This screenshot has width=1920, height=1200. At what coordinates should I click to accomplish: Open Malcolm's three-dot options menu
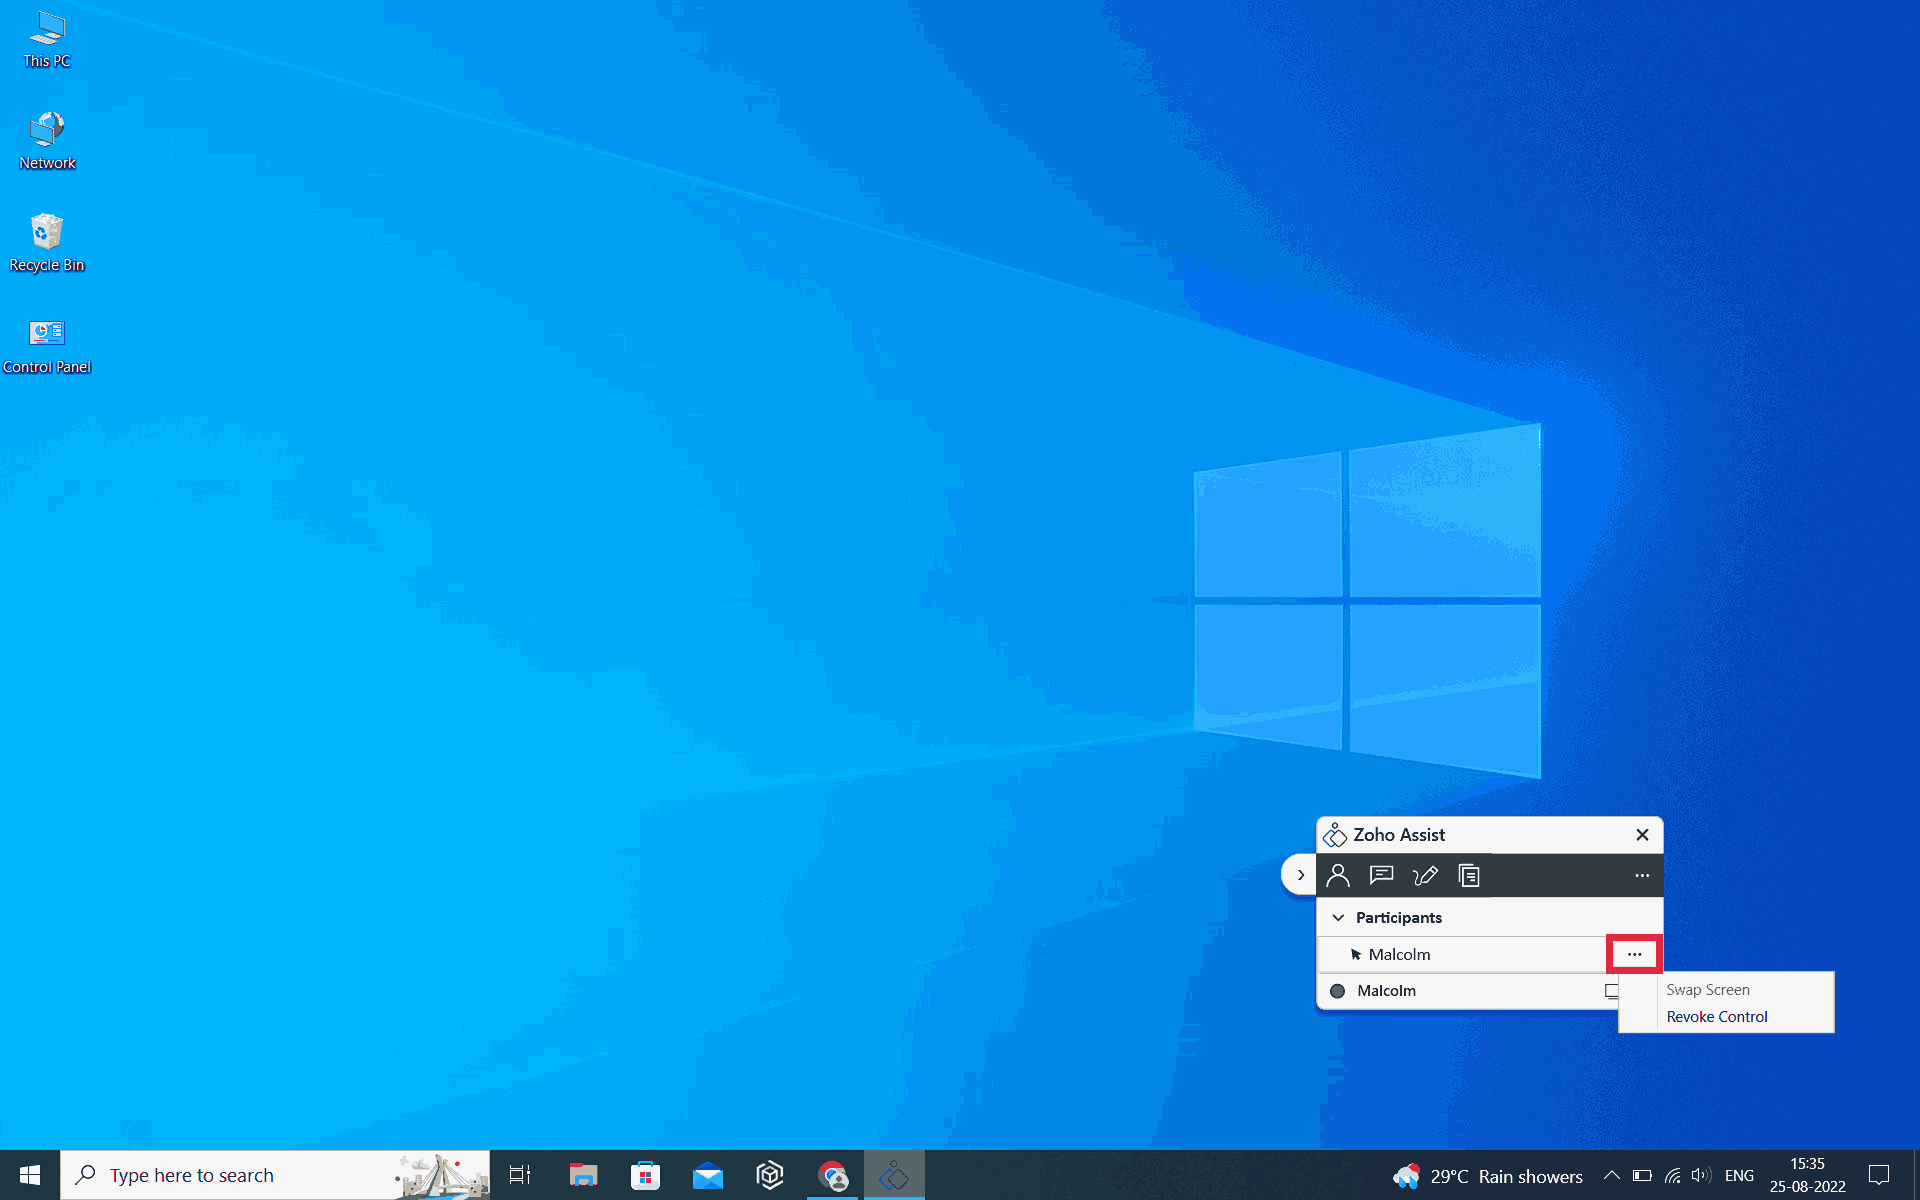1633,954
